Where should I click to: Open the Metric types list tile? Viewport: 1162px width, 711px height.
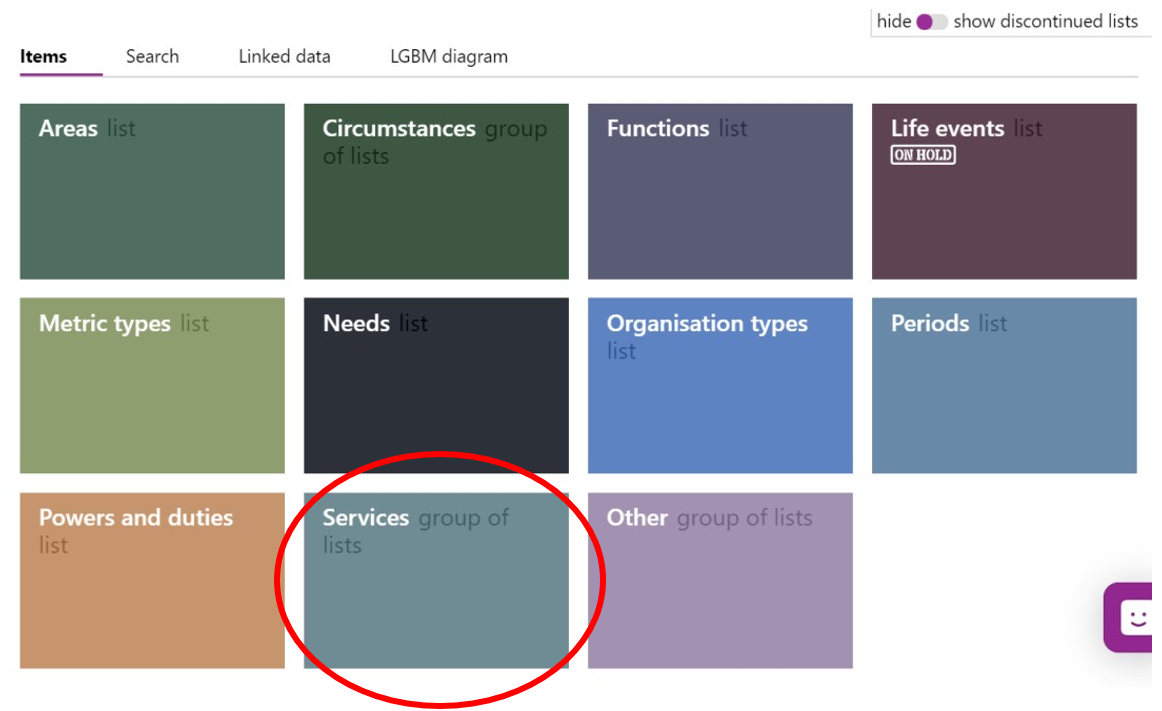point(152,386)
